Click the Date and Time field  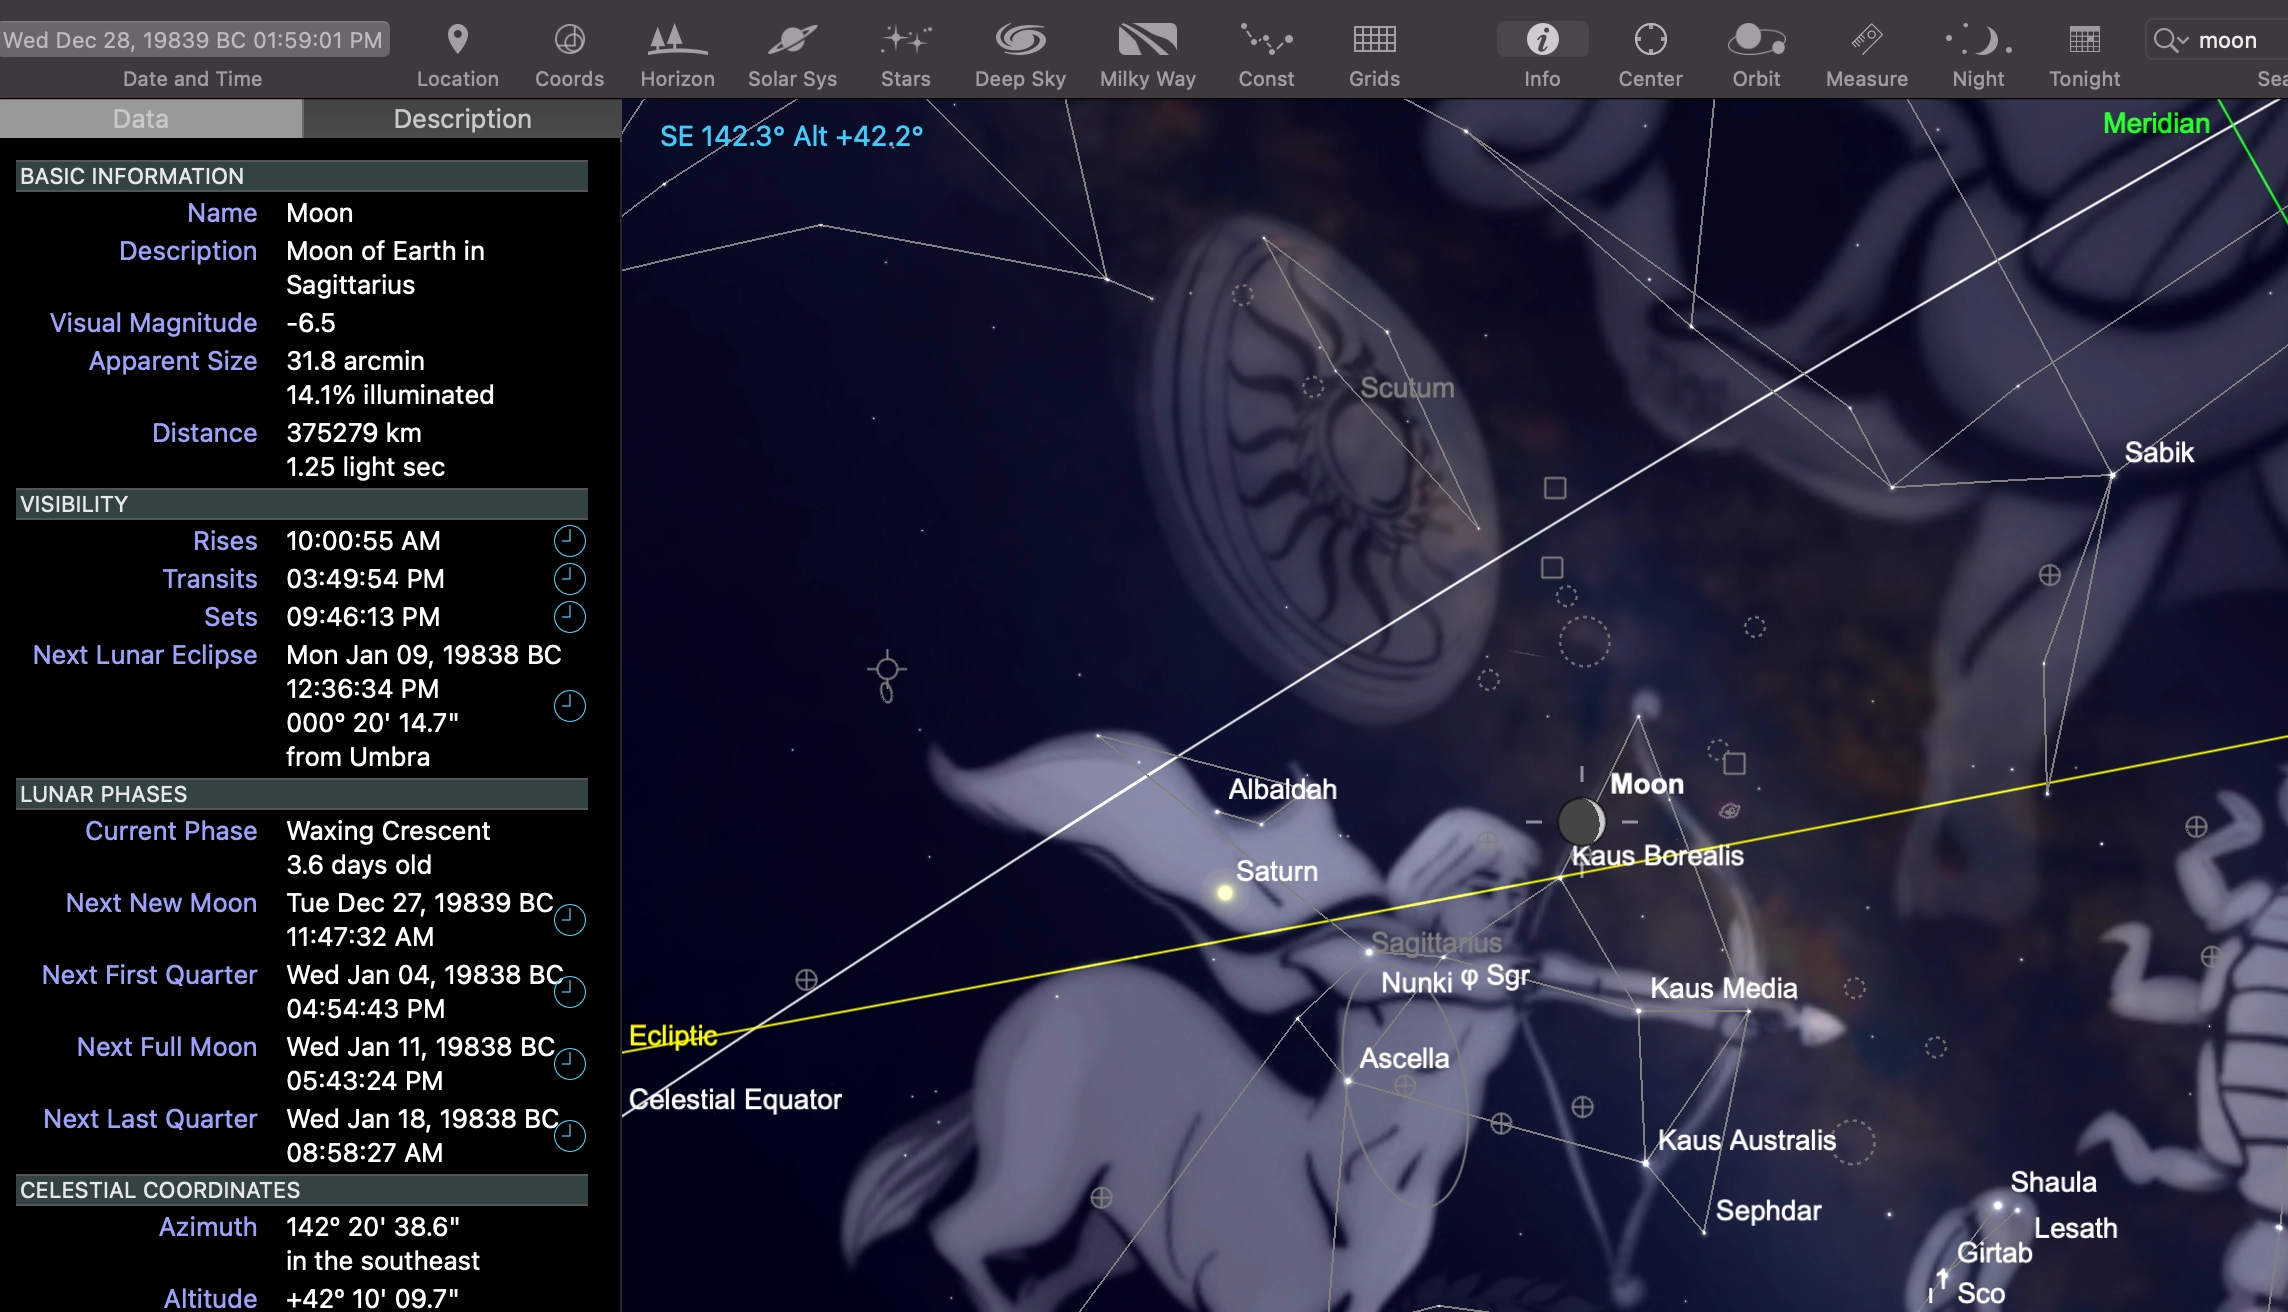click(193, 40)
